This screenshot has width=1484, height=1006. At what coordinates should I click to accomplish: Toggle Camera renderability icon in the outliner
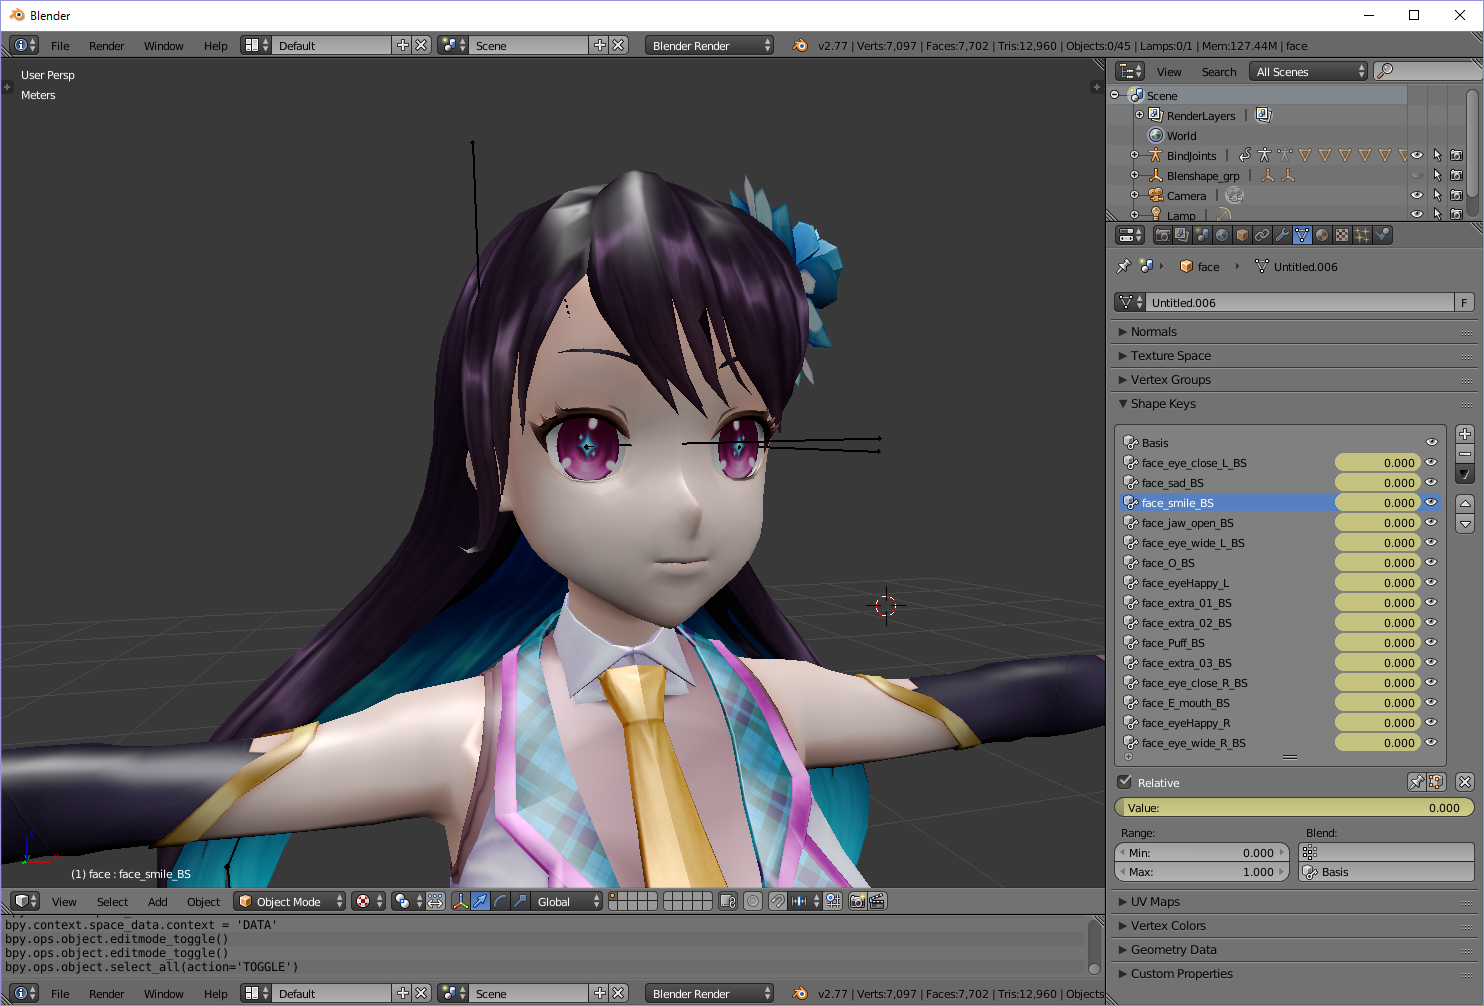point(1456,195)
